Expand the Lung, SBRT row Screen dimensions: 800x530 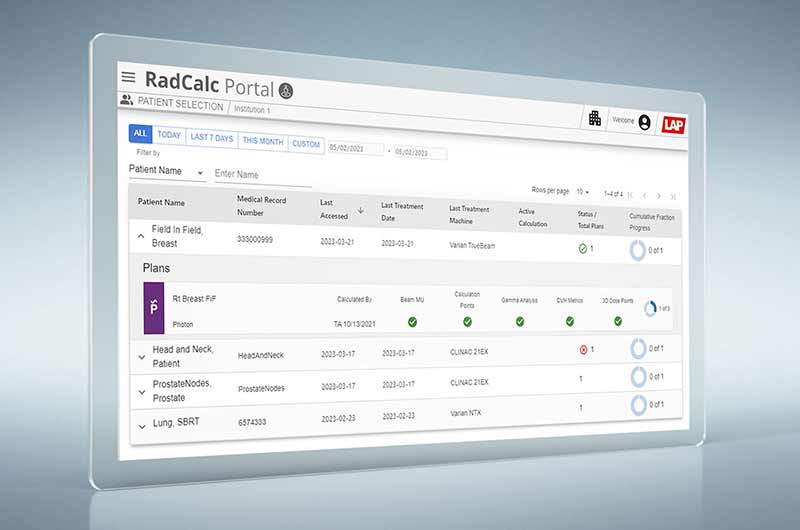142,426
